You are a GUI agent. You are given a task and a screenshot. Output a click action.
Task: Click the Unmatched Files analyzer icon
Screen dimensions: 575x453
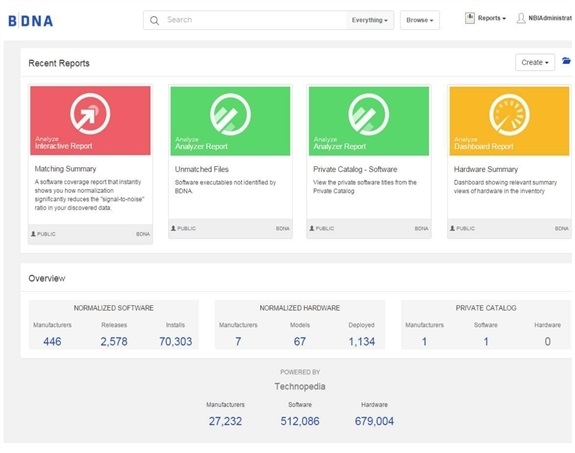[x=230, y=114]
